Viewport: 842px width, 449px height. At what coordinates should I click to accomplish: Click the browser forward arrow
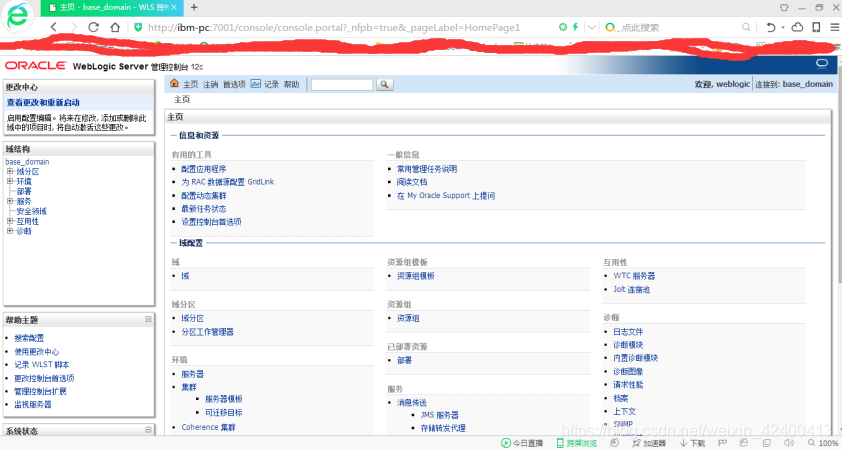point(74,27)
